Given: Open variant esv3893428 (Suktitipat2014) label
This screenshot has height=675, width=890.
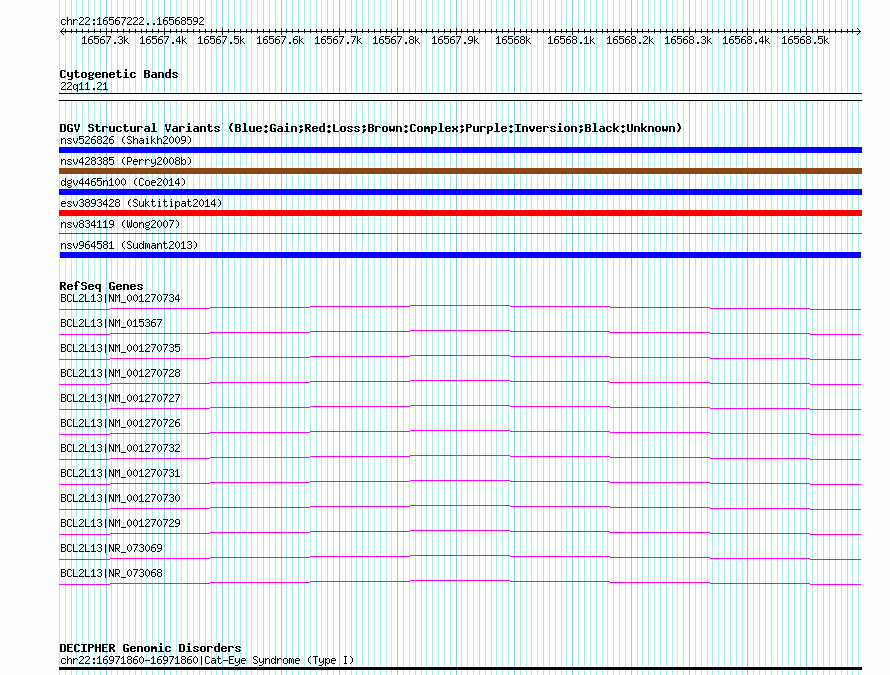Looking at the screenshot, I should point(141,203).
